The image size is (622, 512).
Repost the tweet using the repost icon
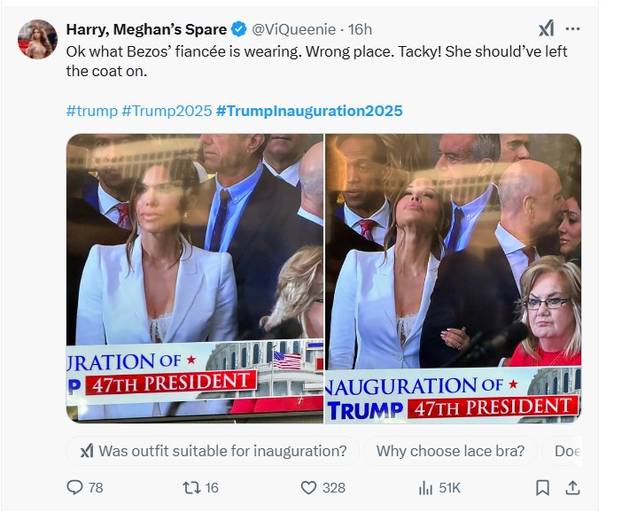tap(191, 488)
